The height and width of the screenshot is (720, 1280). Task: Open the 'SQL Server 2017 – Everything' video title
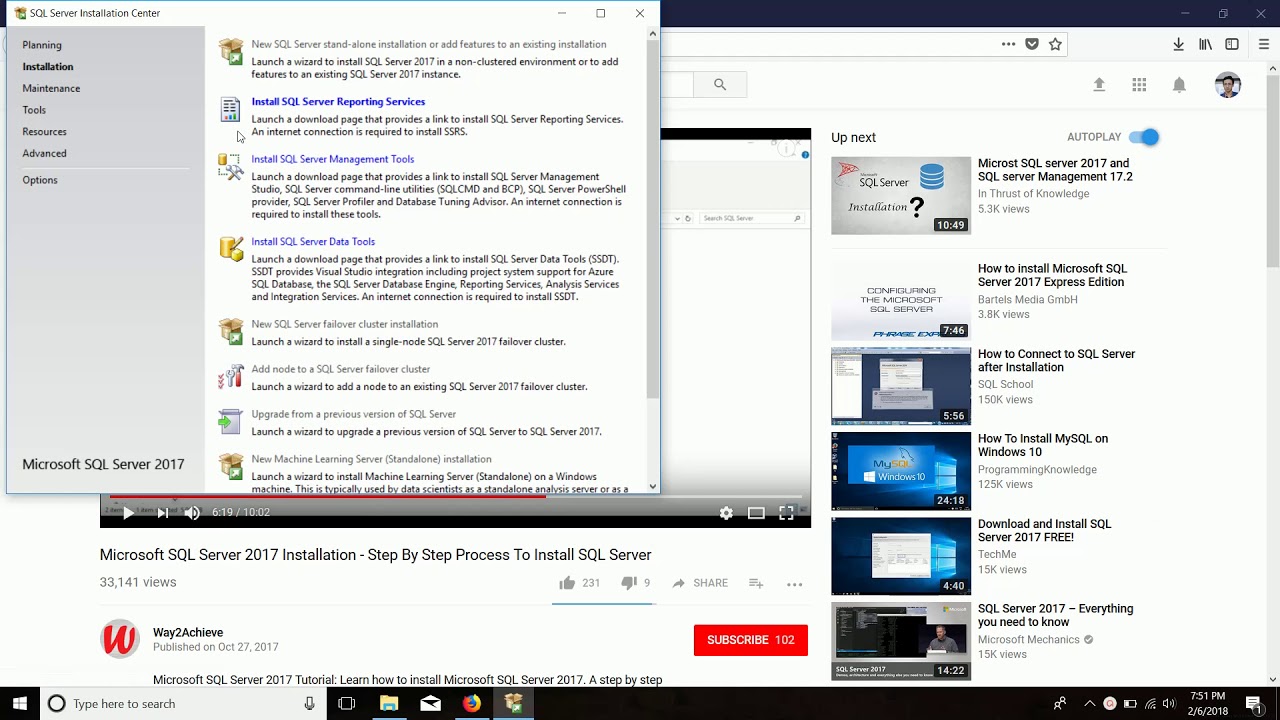(x=1055, y=615)
